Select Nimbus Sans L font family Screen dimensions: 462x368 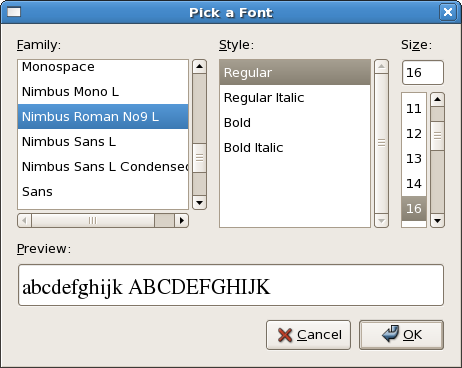(x=103, y=142)
